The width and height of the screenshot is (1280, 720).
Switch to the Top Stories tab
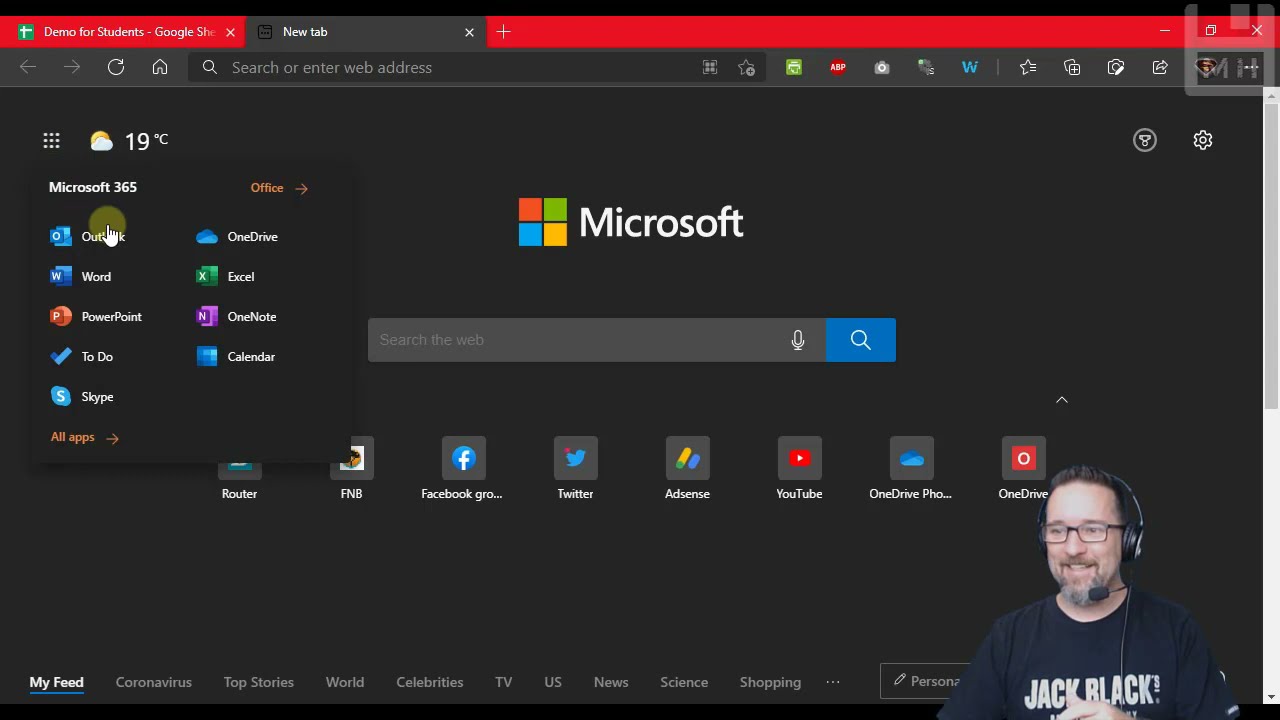(258, 682)
